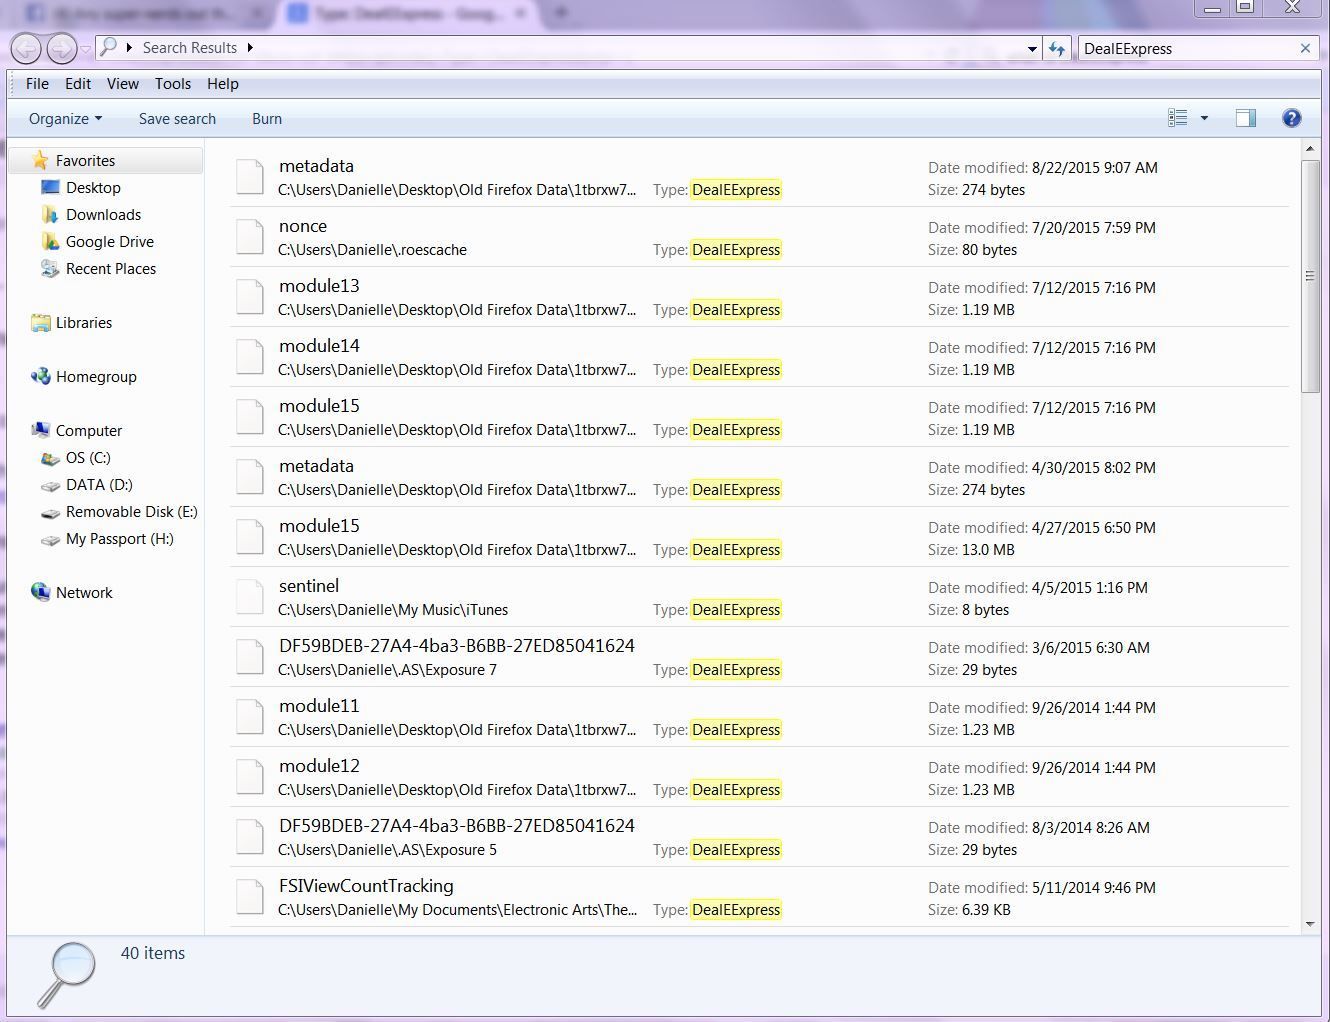Image resolution: width=1330 pixels, height=1022 pixels.
Task: Click the blue Help question mark icon
Action: tap(1292, 118)
